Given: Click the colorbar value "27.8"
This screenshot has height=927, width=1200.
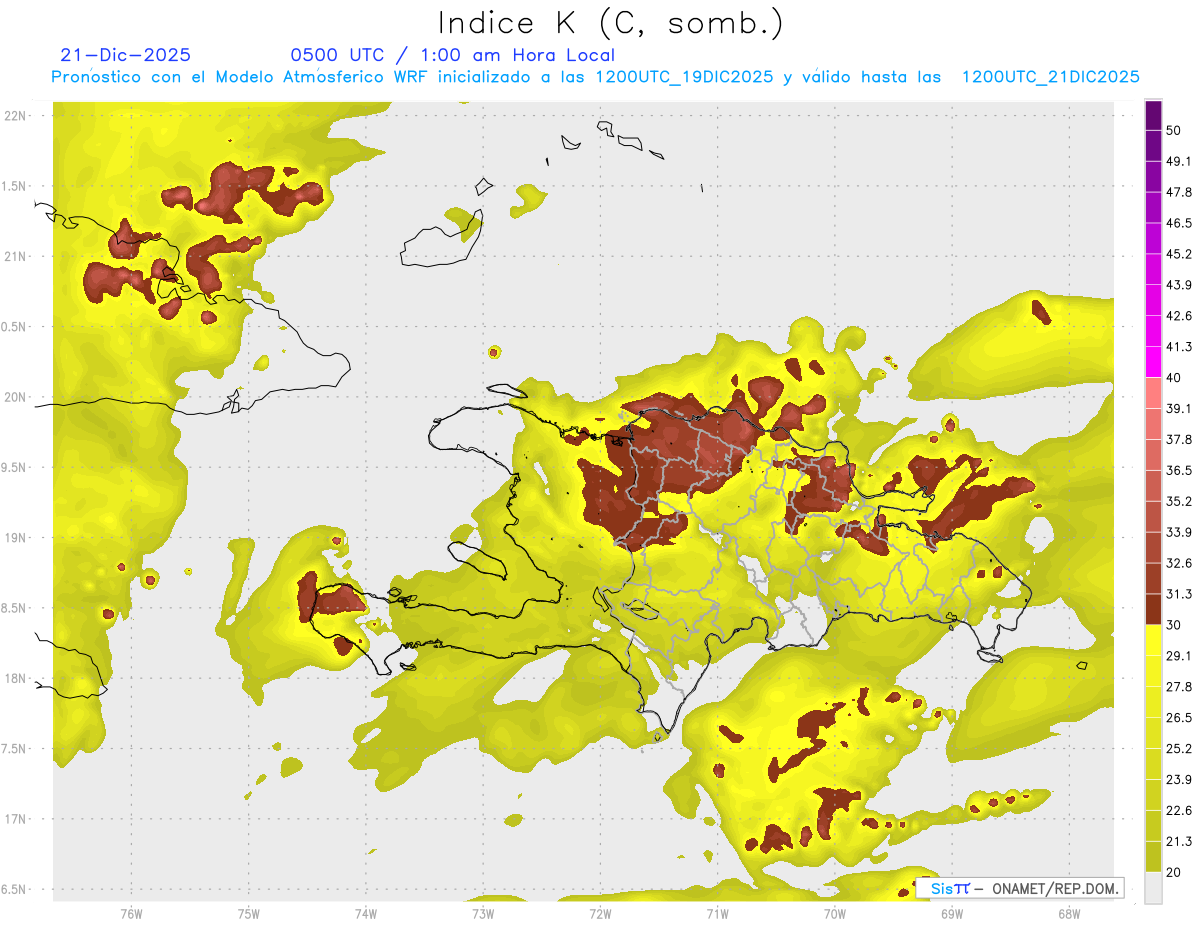Looking at the screenshot, I should point(1179,686).
